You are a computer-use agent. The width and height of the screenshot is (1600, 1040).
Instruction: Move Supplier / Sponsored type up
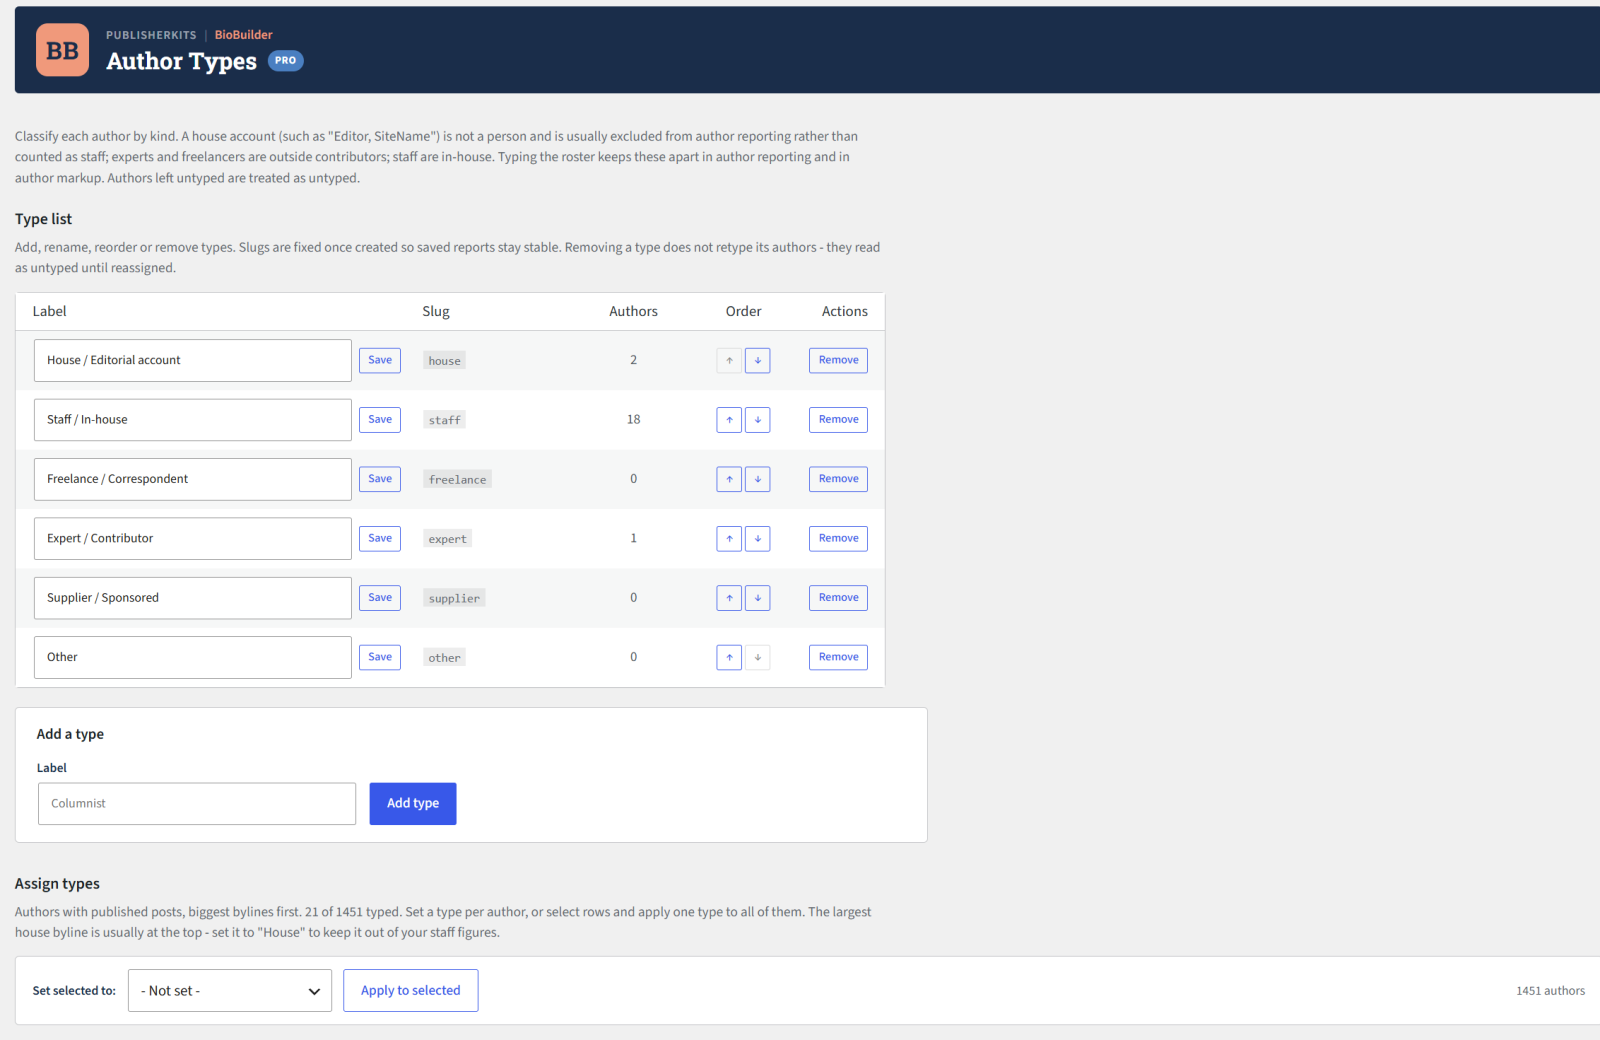click(x=729, y=598)
